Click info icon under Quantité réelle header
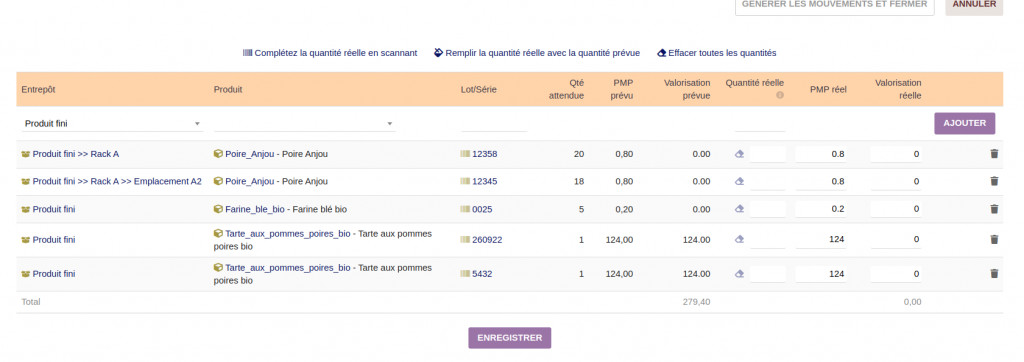Viewport: 1024px width, 362px height. pos(780,95)
